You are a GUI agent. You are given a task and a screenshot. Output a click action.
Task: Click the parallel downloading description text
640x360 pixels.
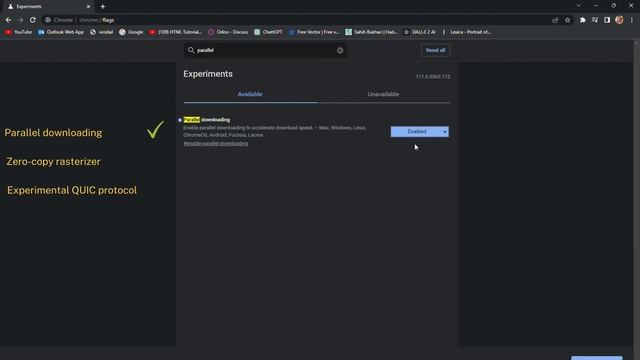tap(275, 131)
